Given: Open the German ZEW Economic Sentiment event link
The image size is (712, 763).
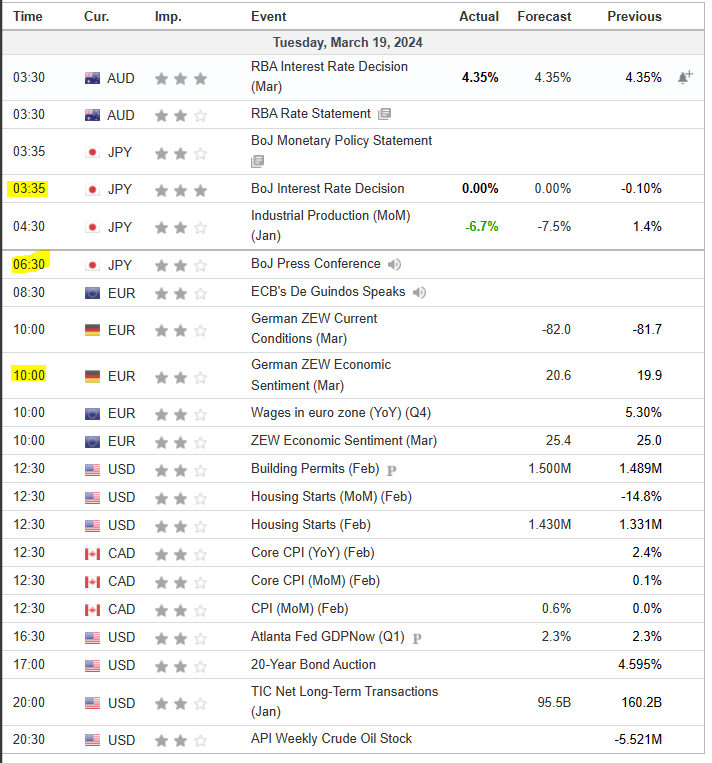Looking at the screenshot, I should pyautogui.click(x=321, y=375).
